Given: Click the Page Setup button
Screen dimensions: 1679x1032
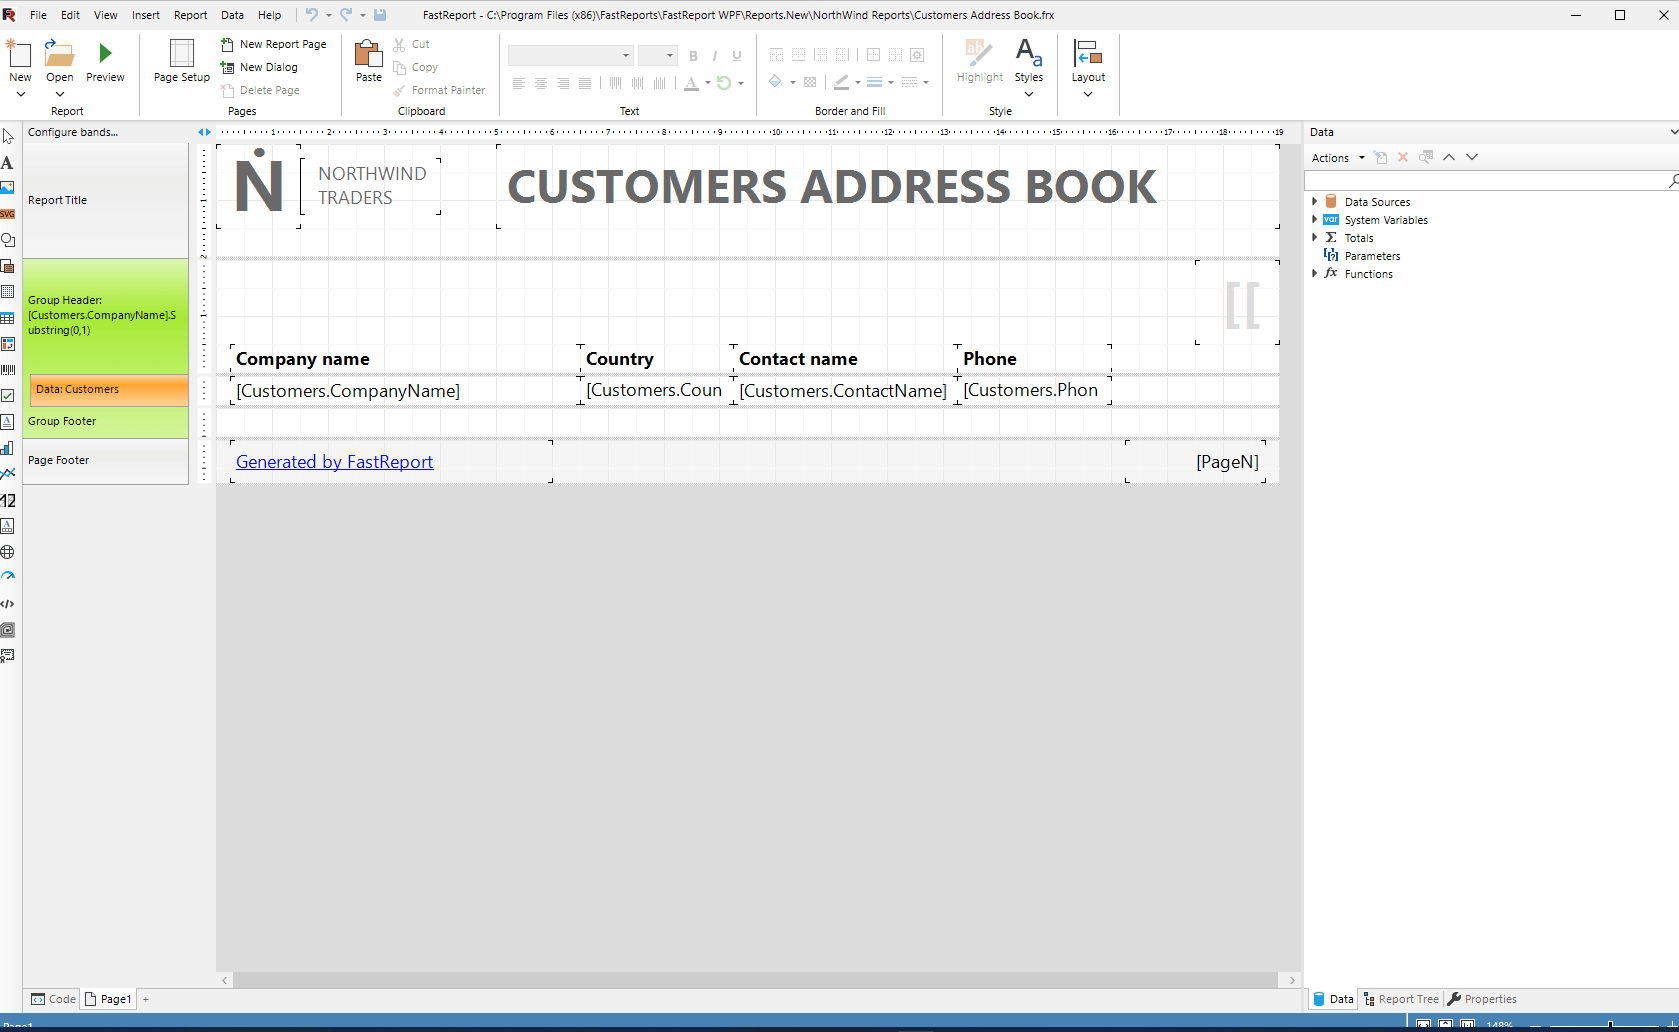Looking at the screenshot, I should (x=181, y=62).
